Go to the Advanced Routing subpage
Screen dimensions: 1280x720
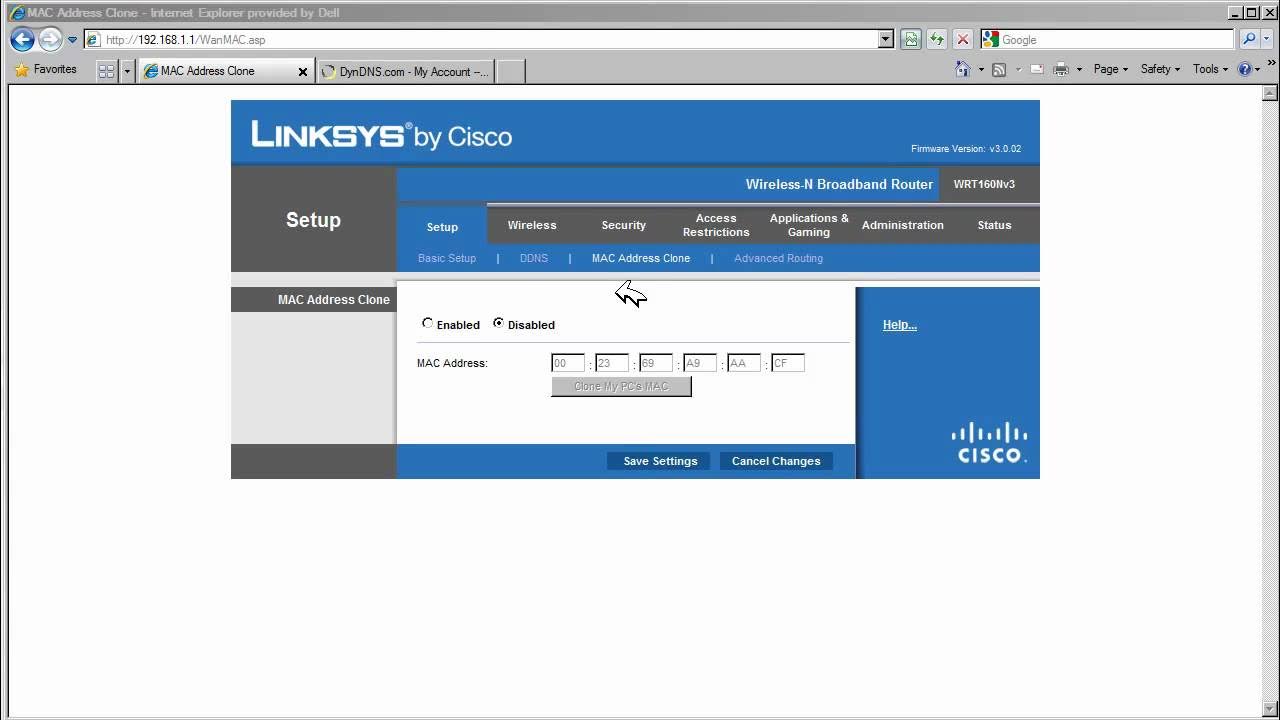[778, 258]
